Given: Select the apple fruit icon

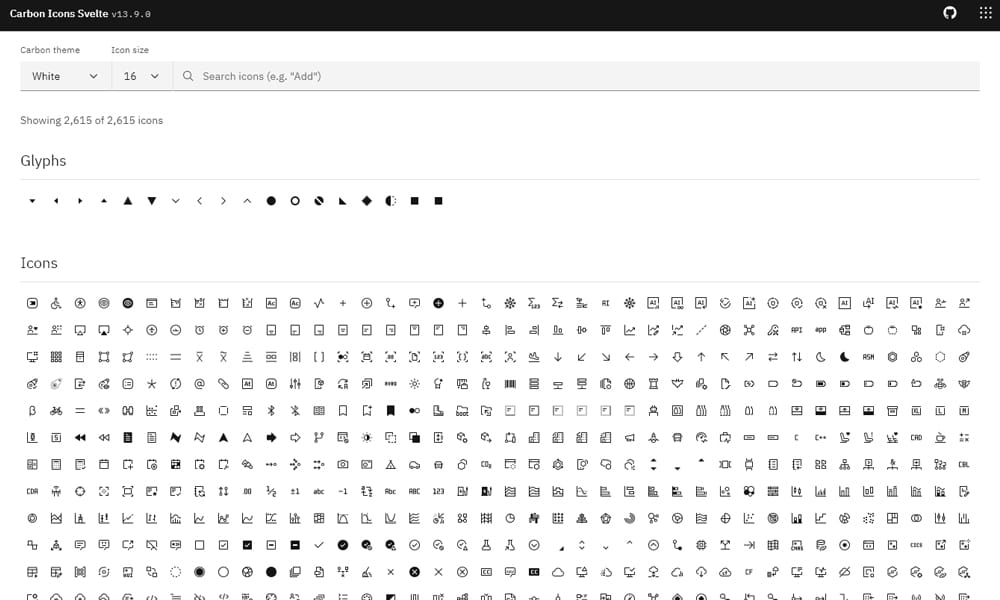Looking at the screenshot, I should pyautogui.click(x=869, y=330).
